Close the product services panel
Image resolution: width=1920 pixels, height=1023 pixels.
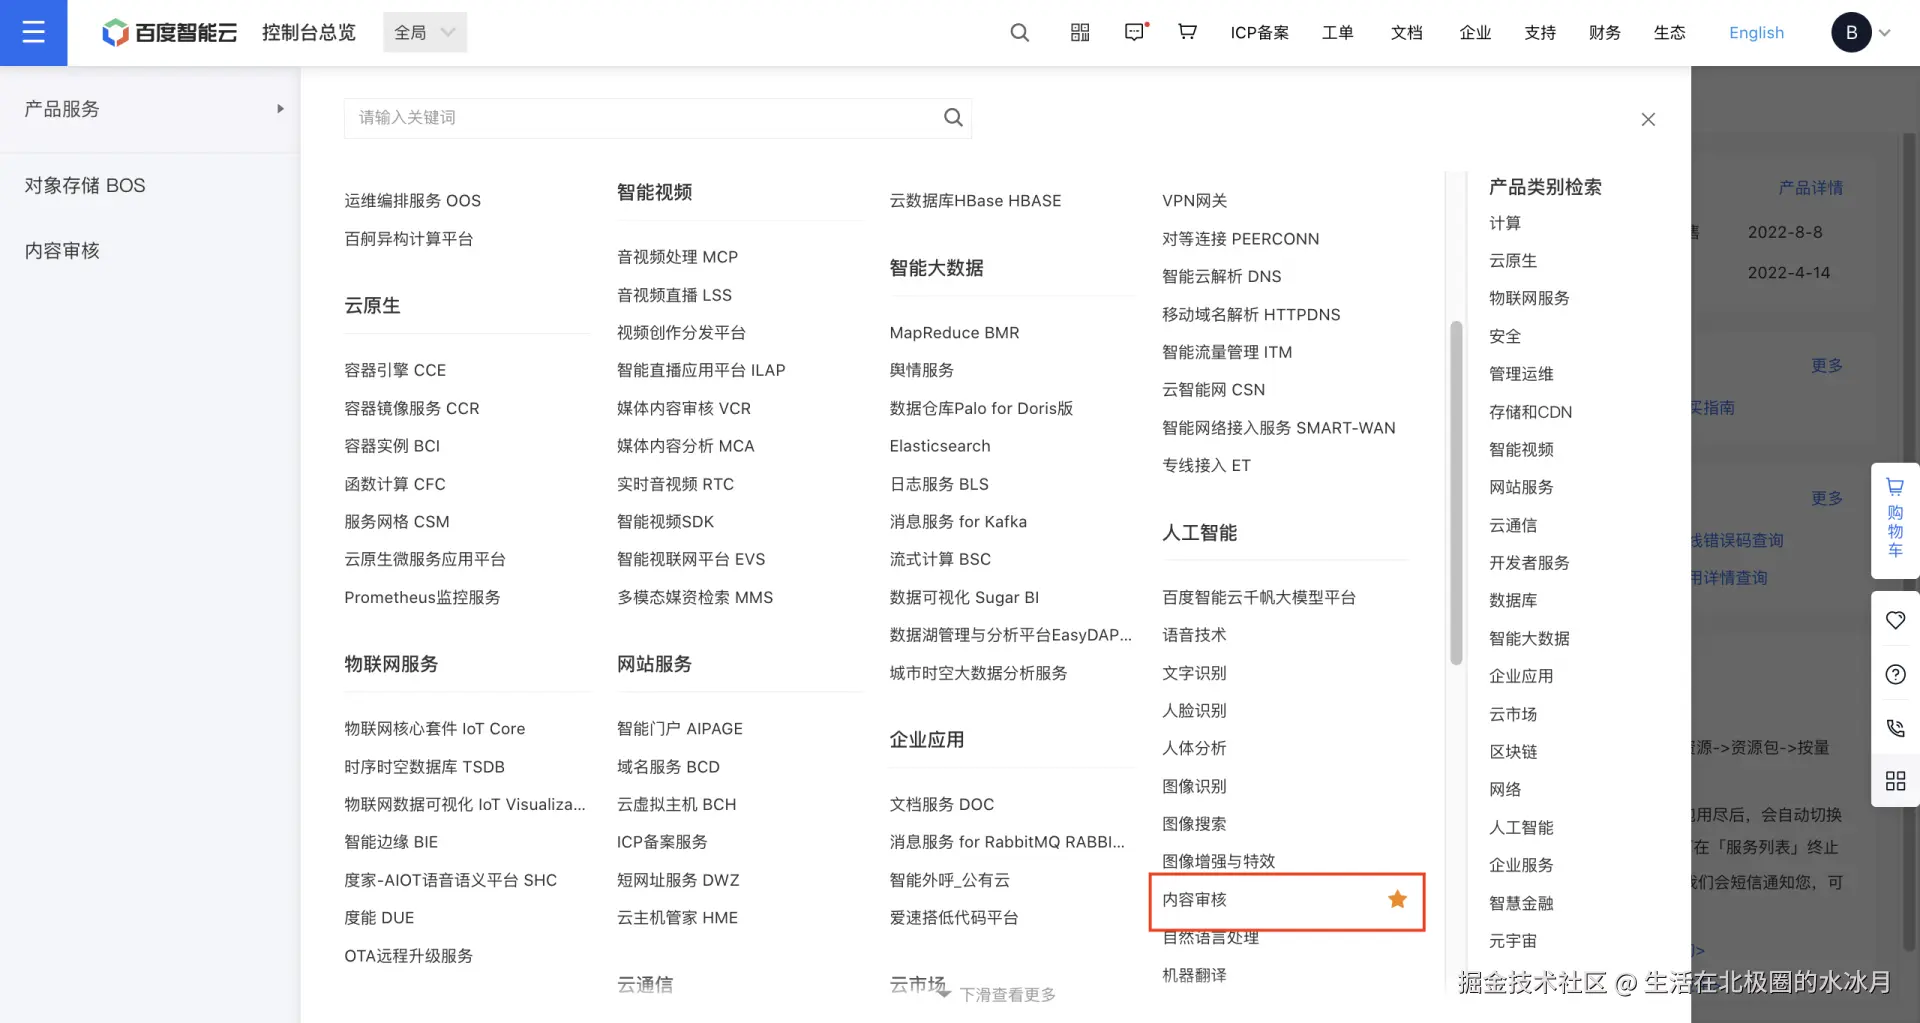coord(1648,120)
